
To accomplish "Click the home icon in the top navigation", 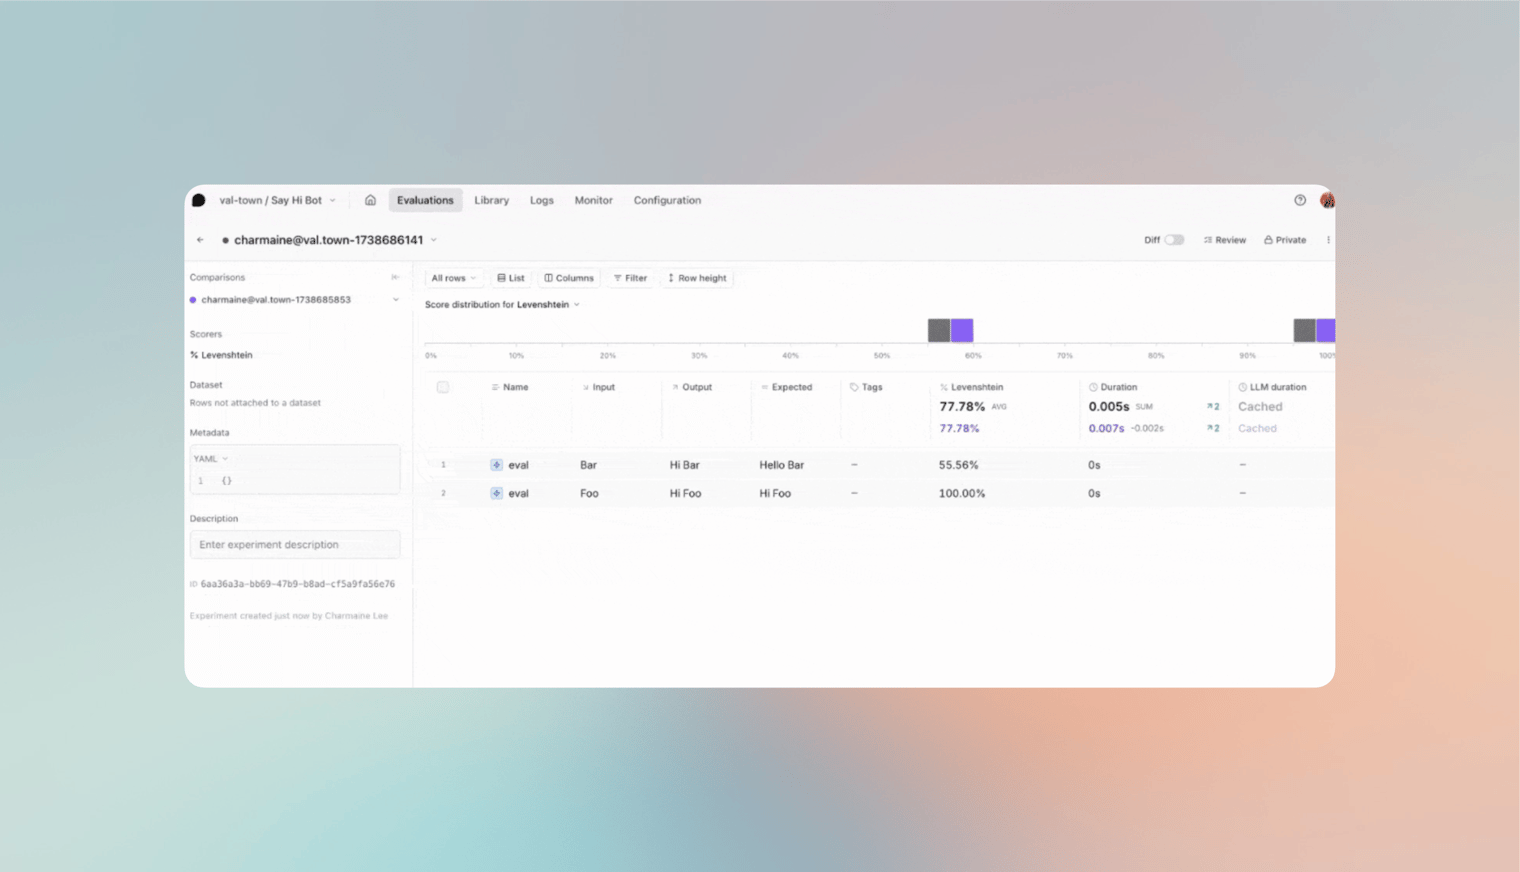I will (370, 200).
